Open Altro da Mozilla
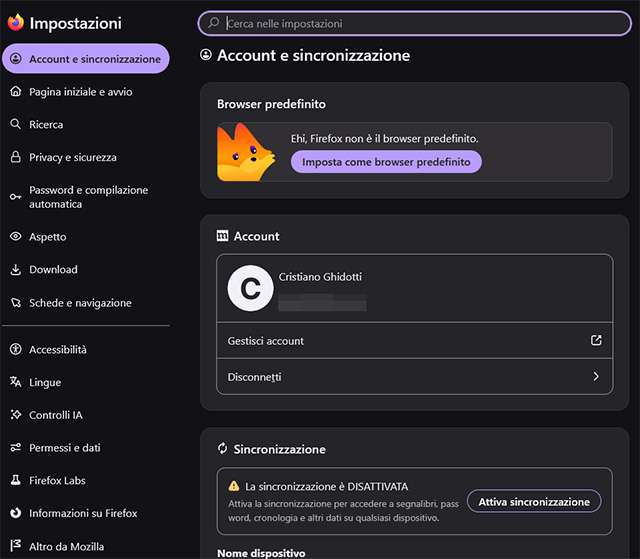Image resolution: width=640 pixels, height=559 pixels. pos(85,546)
